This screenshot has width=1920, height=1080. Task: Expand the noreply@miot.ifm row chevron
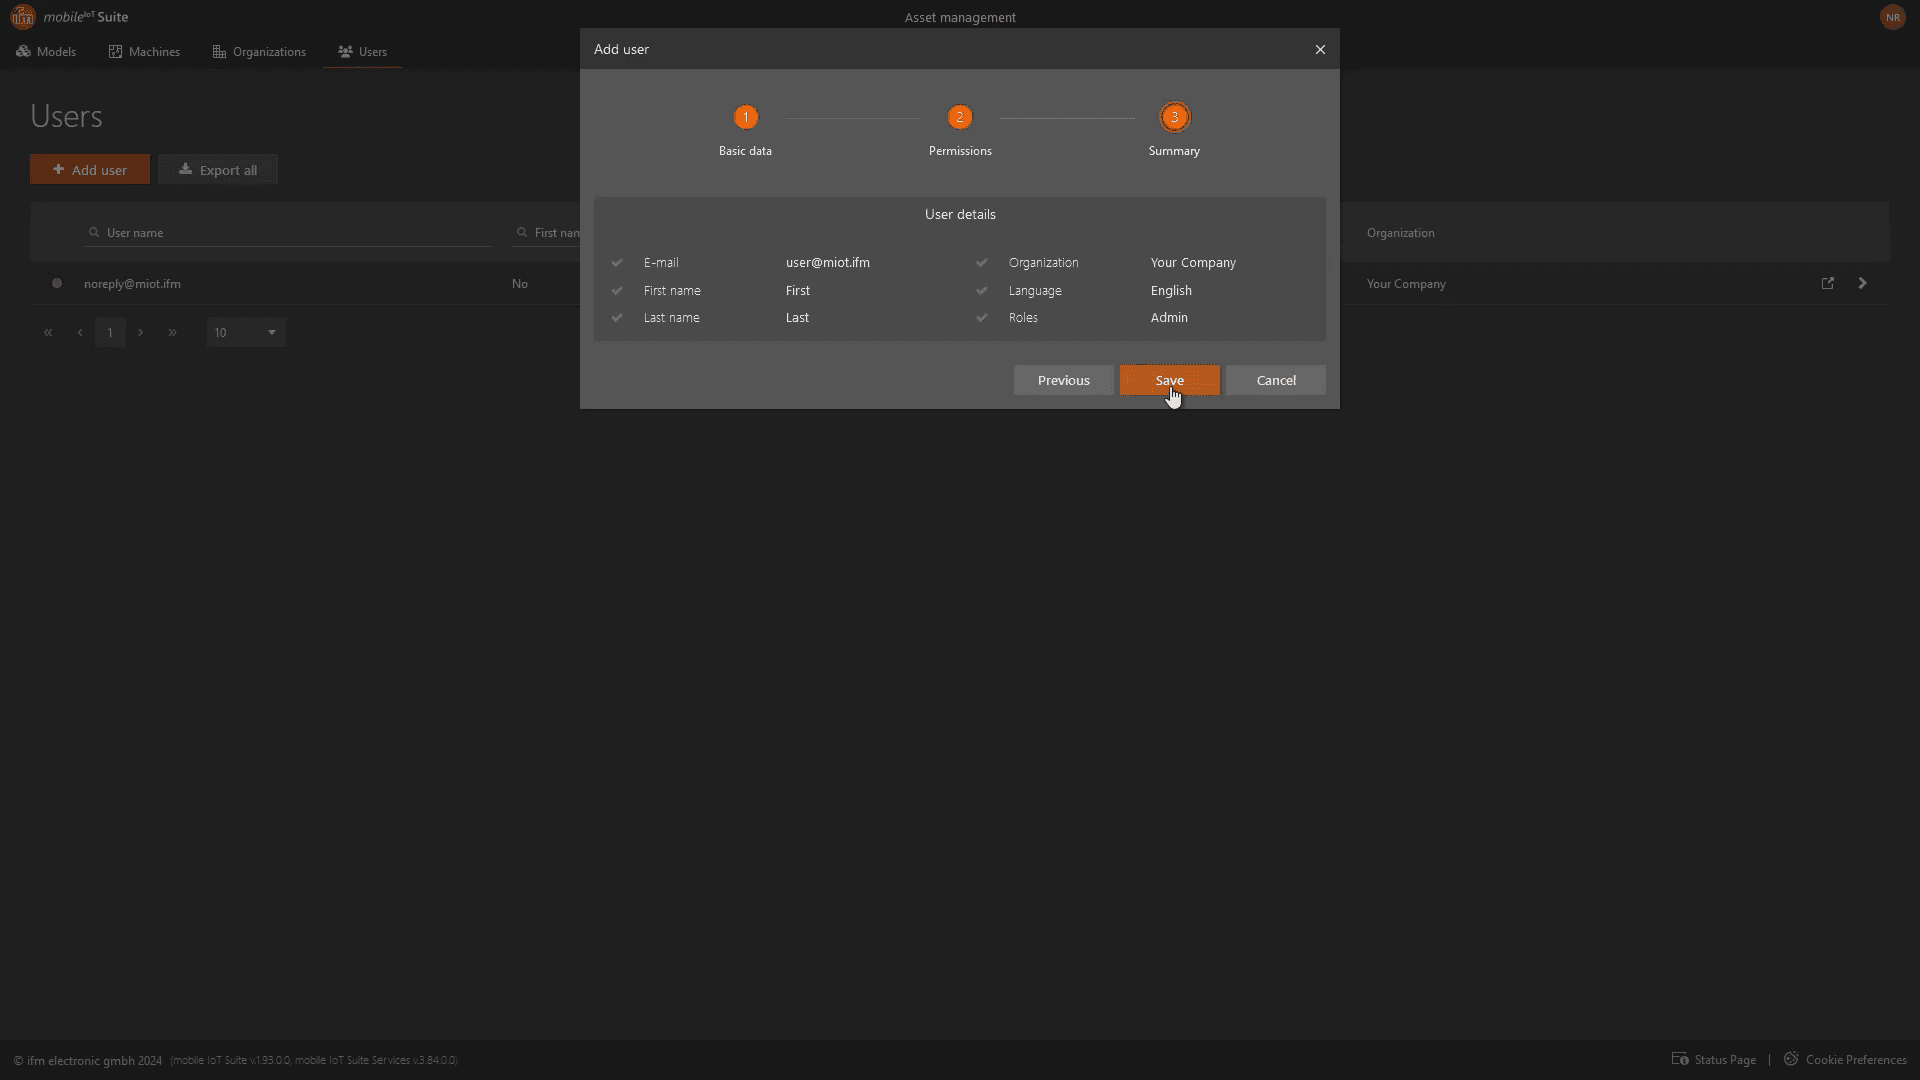tap(1862, 283)
